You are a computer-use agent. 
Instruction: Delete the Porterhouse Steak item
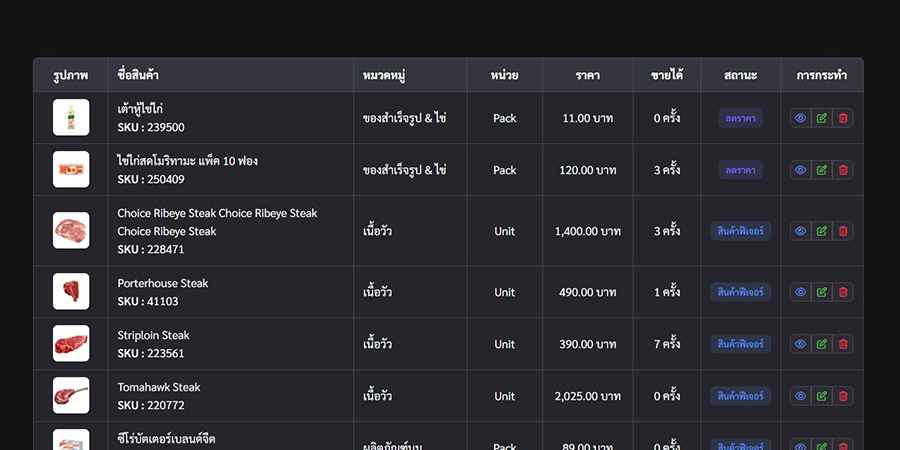point(843,292)
